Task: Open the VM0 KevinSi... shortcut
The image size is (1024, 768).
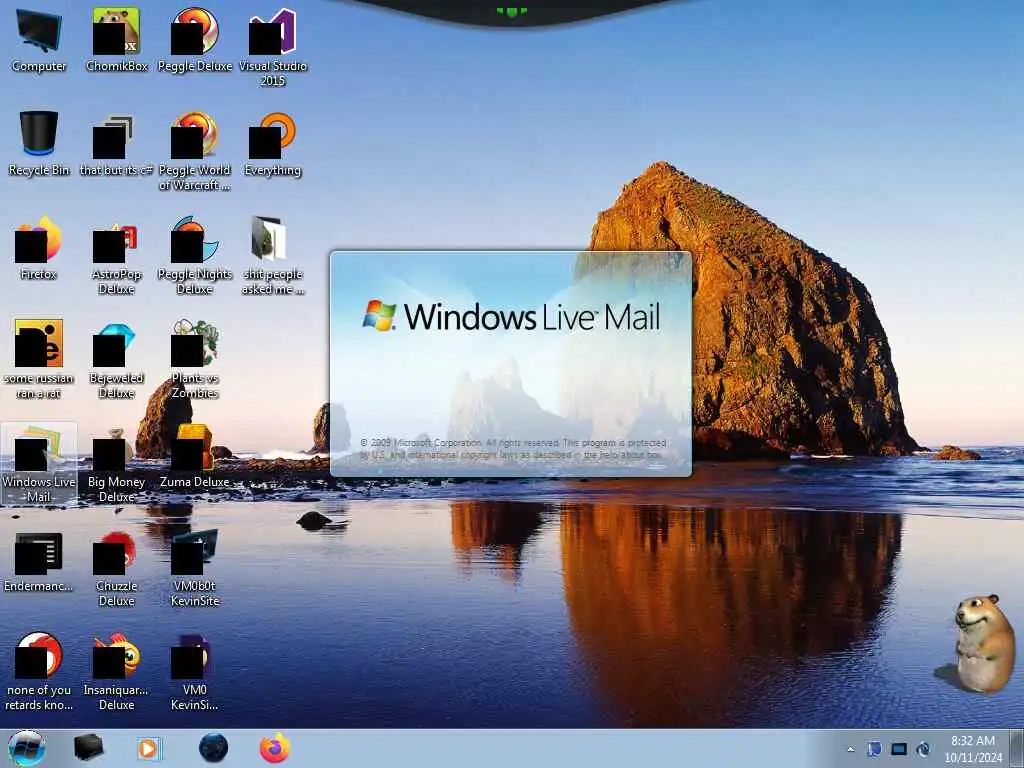Action: pyautogui.click(x=195, y=671)
